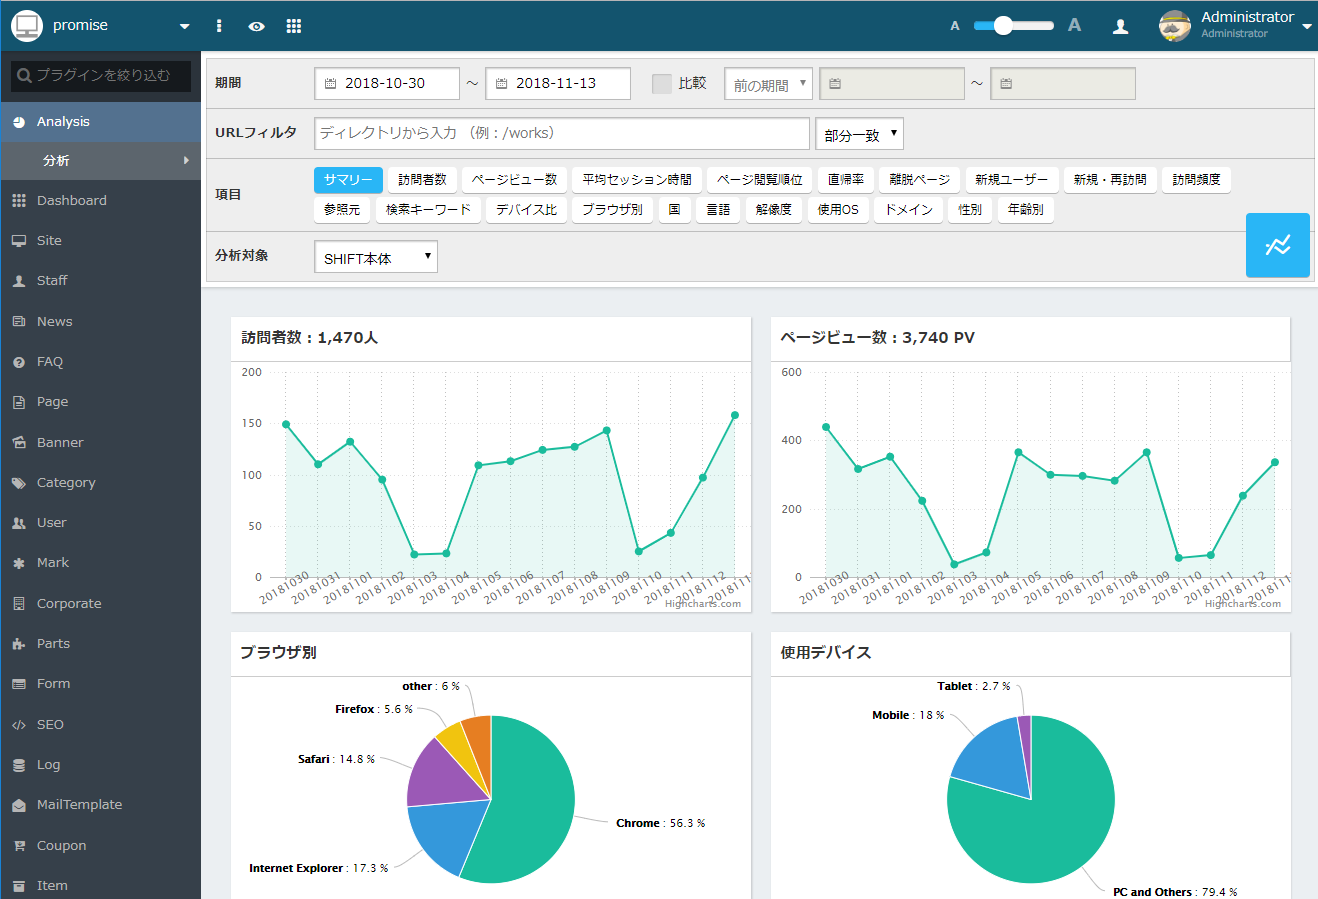Open the Item menu in sidebar
Image resolution: width=1318 pixels, height=899 pixels.
100,885
